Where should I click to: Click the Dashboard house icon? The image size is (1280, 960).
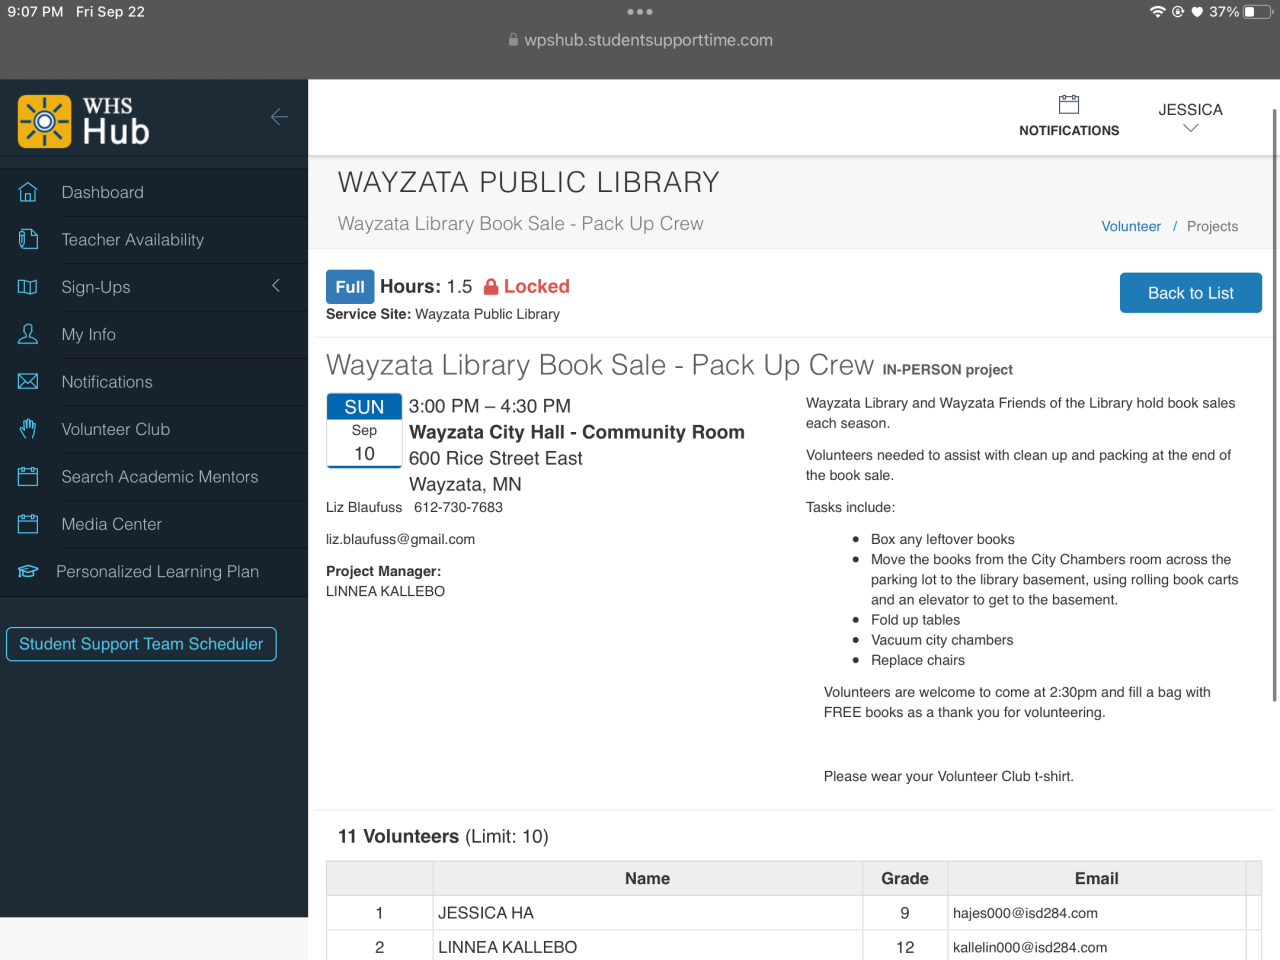pos(28,192)
